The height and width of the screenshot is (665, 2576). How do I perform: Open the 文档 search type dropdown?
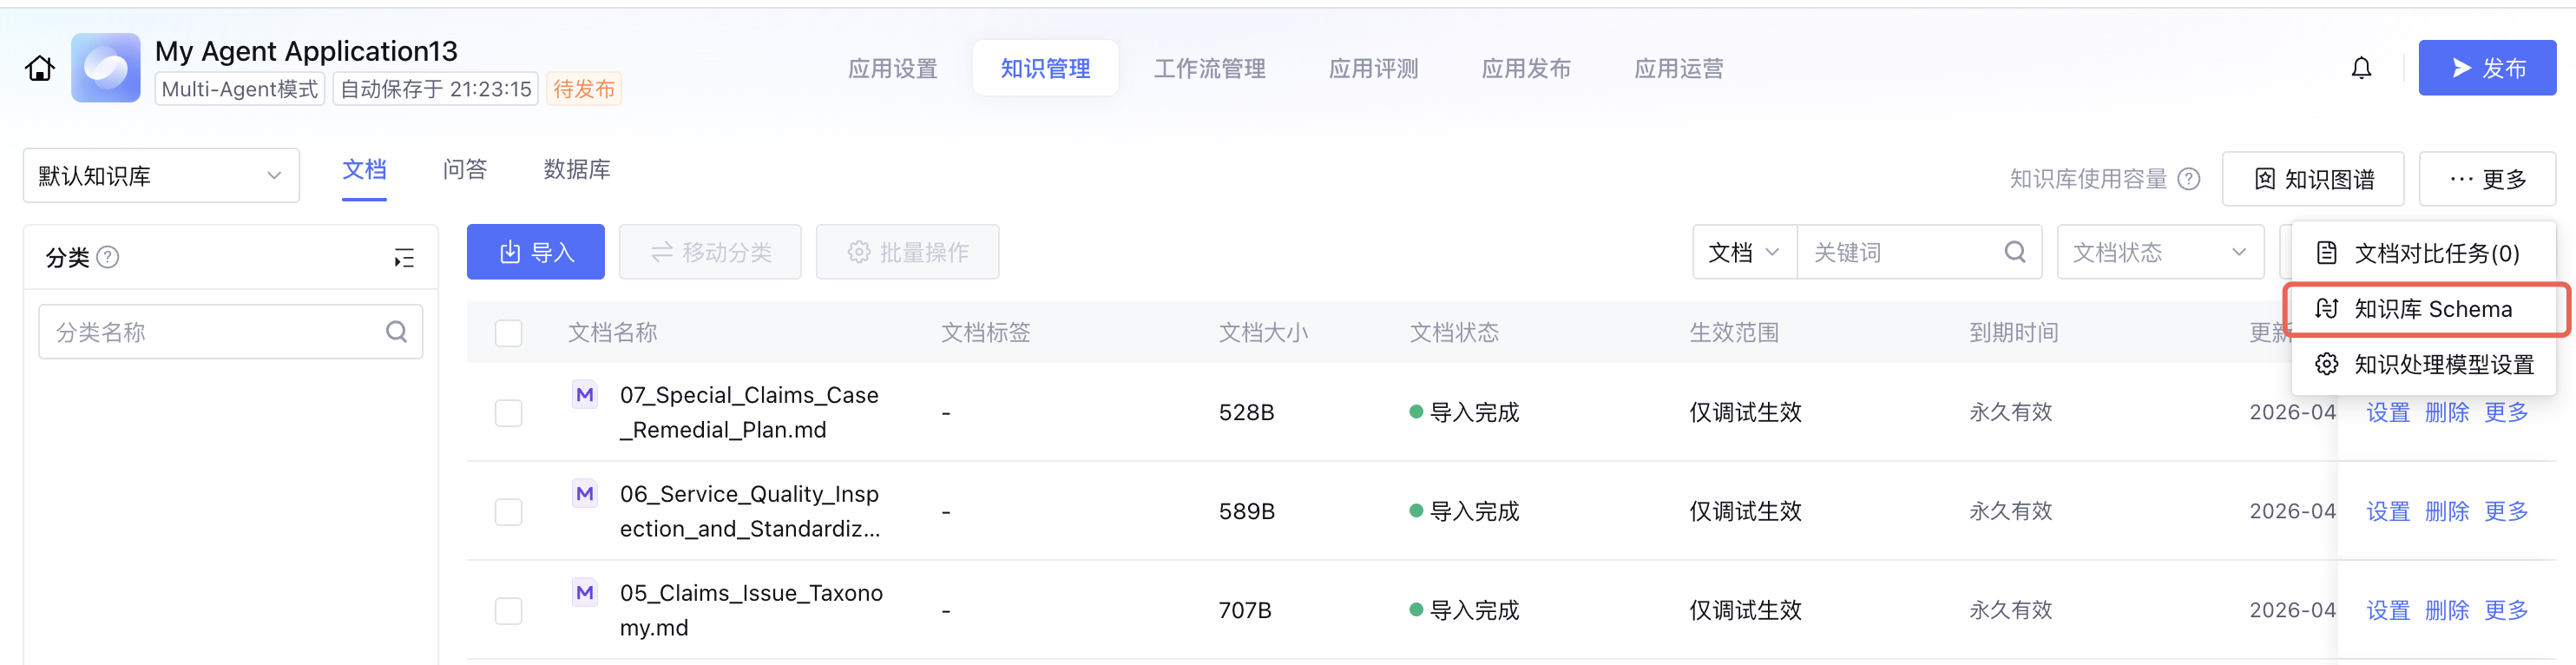click(1743, 252)
